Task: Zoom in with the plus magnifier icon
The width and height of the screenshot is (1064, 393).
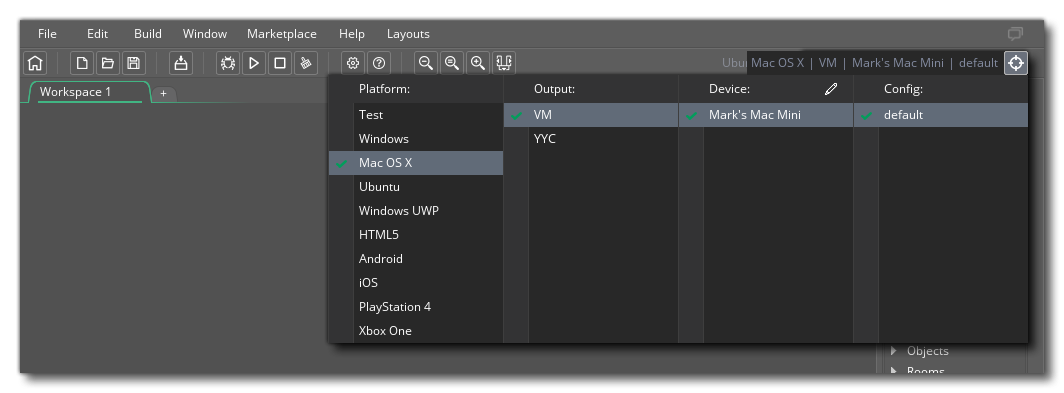Action: 478,63
